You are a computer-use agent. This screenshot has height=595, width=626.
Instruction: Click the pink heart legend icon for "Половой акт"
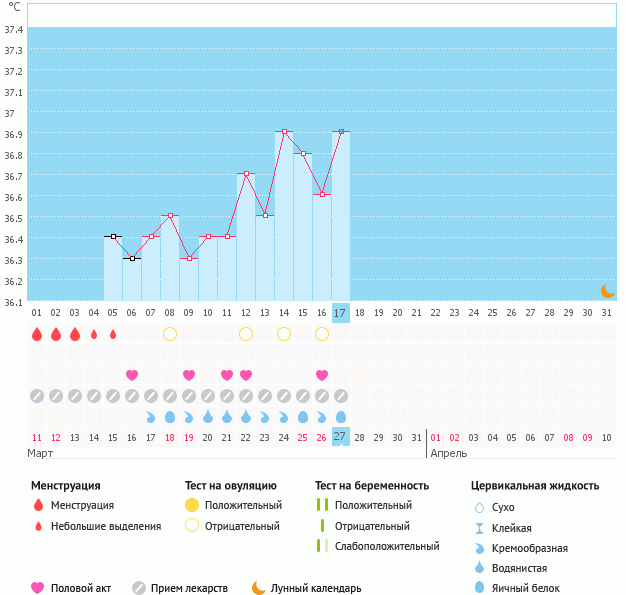click(38, 588)
